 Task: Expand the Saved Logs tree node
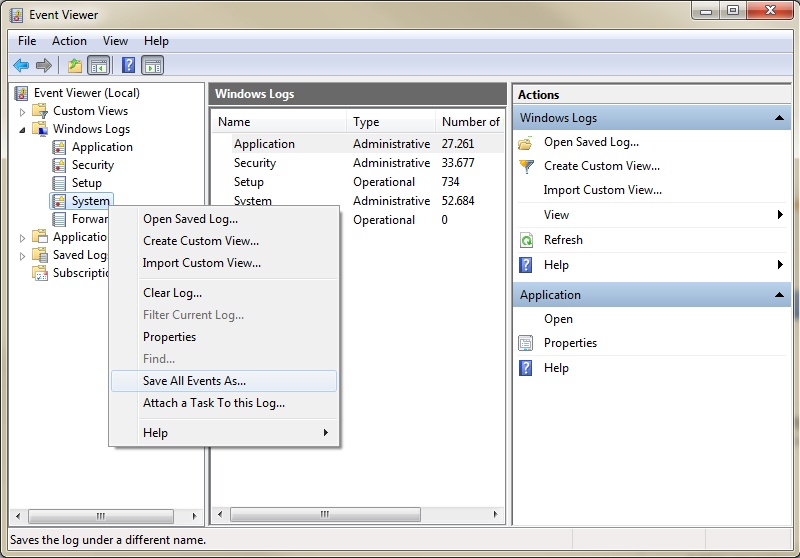click(x=22, y=256)
